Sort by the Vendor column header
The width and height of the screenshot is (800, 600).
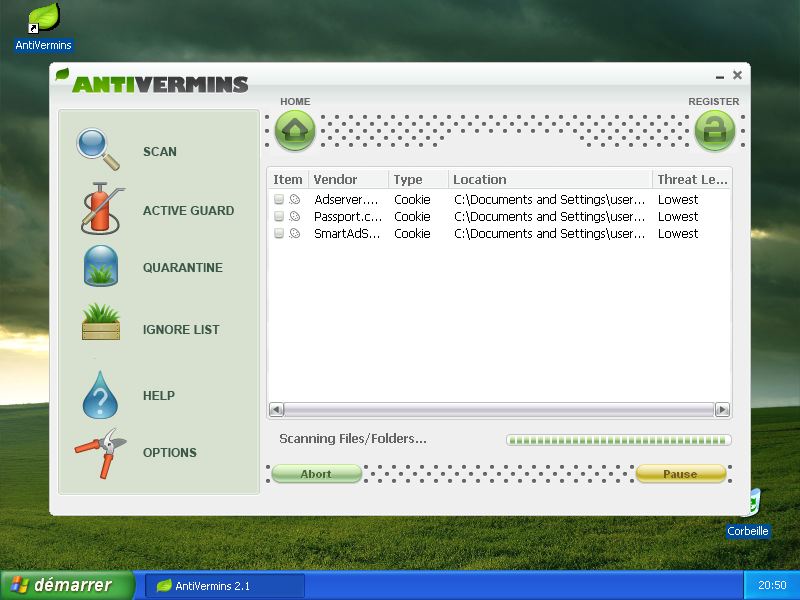[348, 179]
